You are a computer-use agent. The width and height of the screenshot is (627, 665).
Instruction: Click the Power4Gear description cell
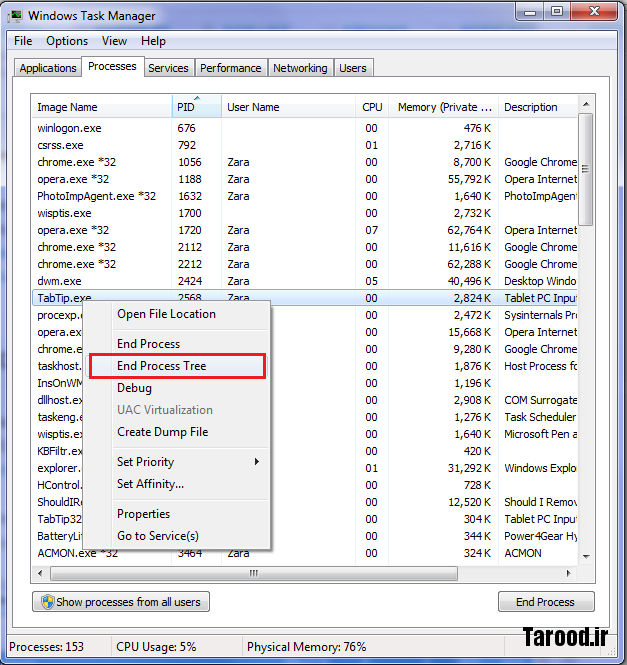[540, 536]
